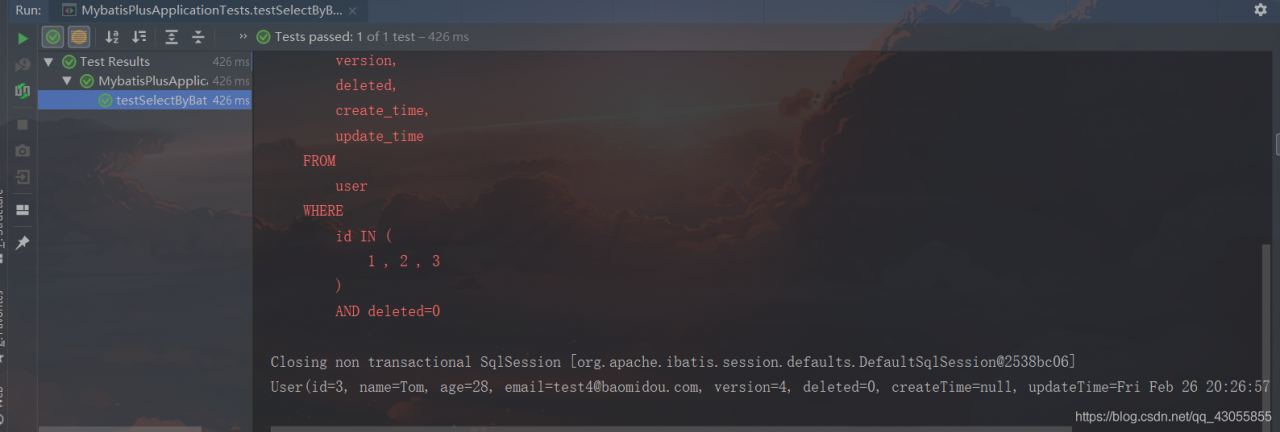Select the testSelectByBat test item

point(161,100)
